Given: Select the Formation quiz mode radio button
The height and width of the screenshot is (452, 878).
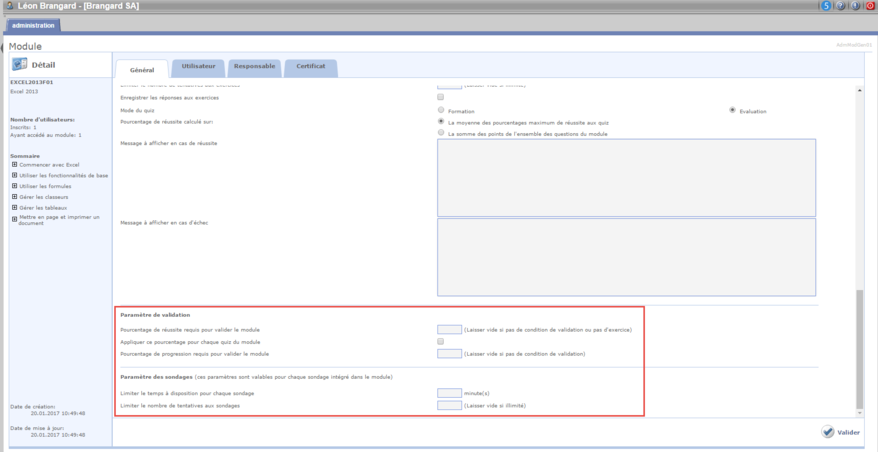Looking at the screenshot, I should (441, 110).
